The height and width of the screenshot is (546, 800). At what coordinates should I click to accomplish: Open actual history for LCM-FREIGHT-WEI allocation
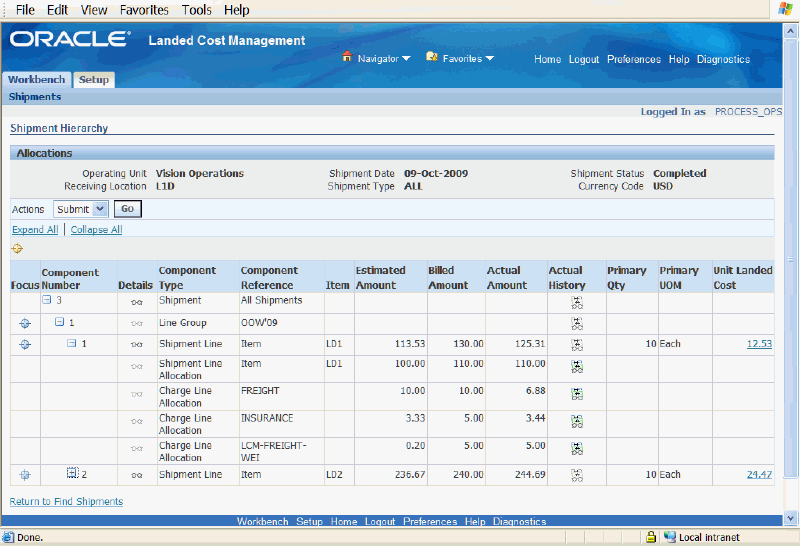(577, 449)
